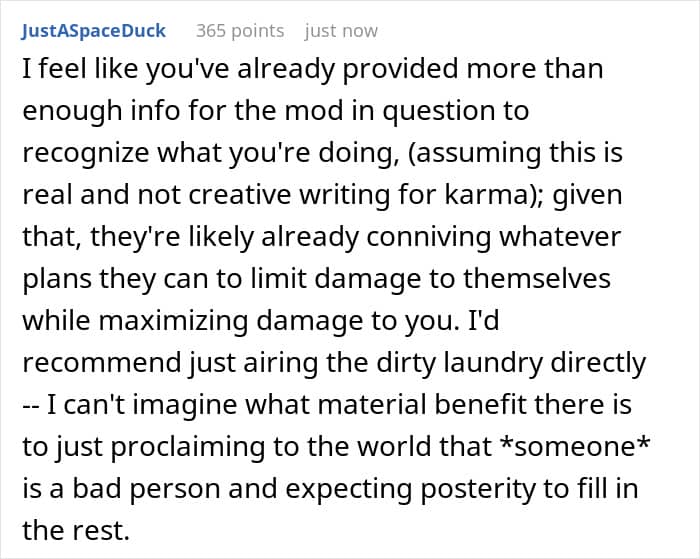Click the phrase 'enough info' in text
The image size is (700, 559).
coord(101,111)
